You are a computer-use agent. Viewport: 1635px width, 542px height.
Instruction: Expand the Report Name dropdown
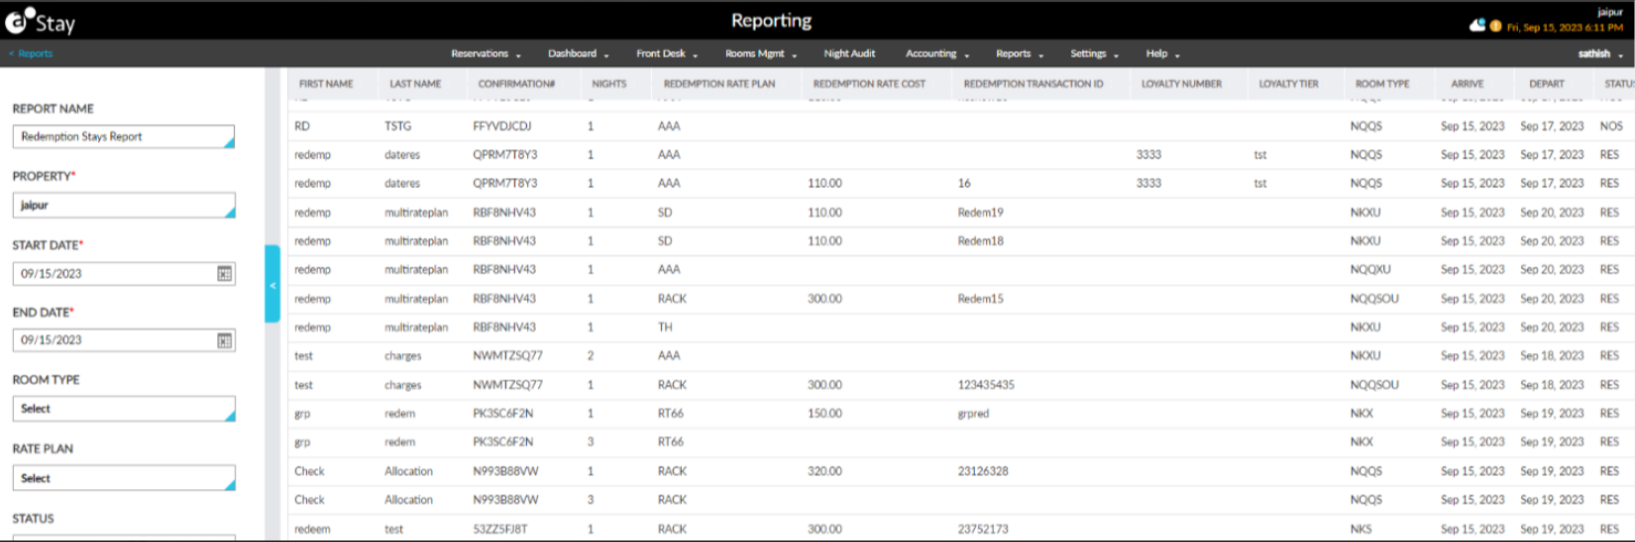tap(123, 137)
